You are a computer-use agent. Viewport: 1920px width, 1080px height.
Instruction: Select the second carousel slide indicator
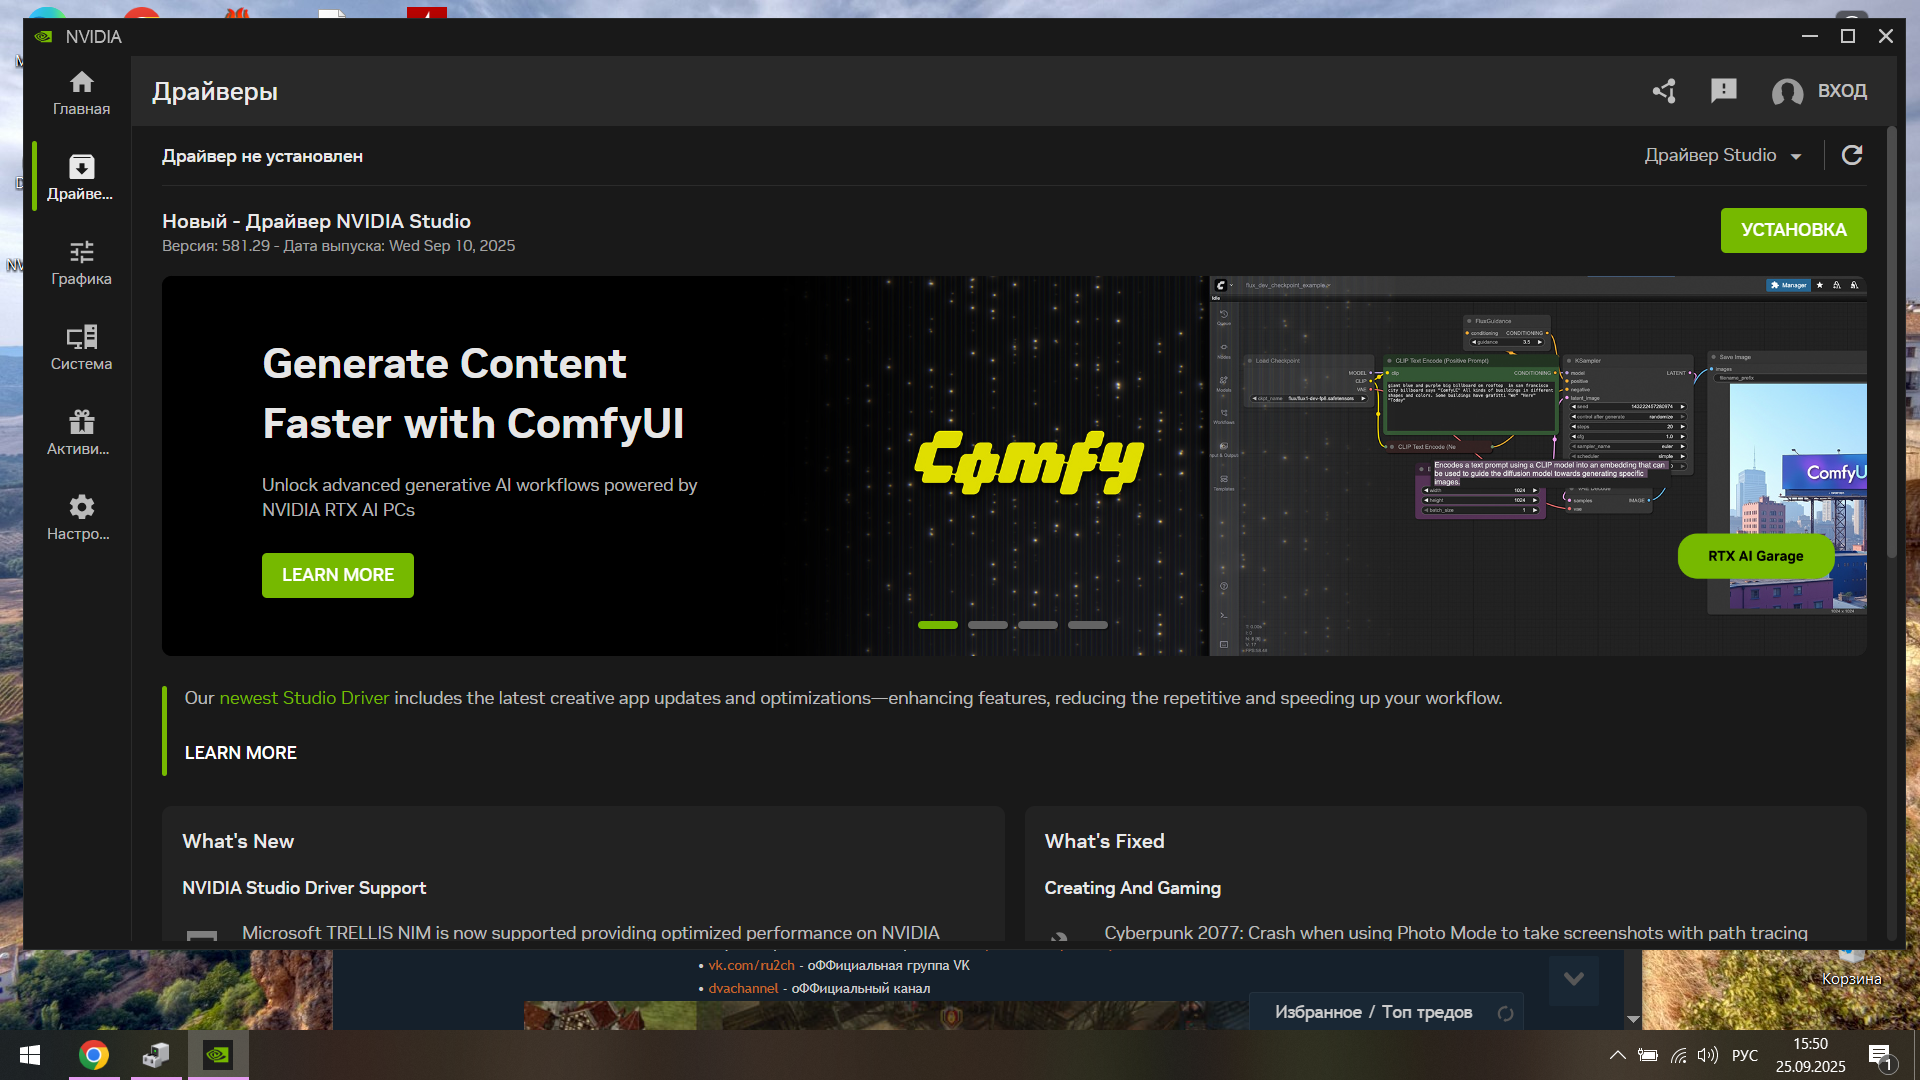(987, 625)
